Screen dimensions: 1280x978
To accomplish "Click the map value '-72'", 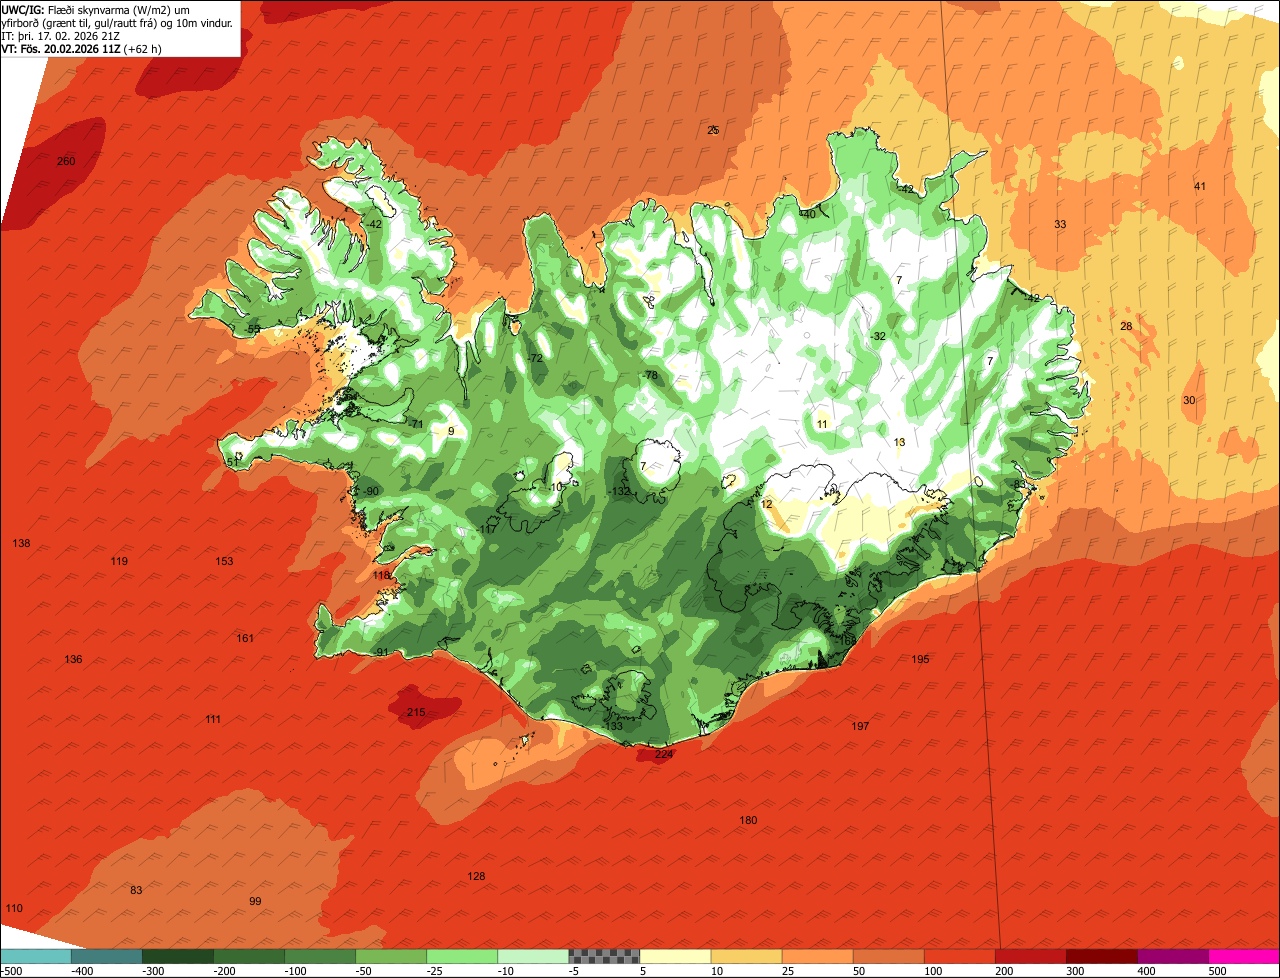I will point(534,358).
